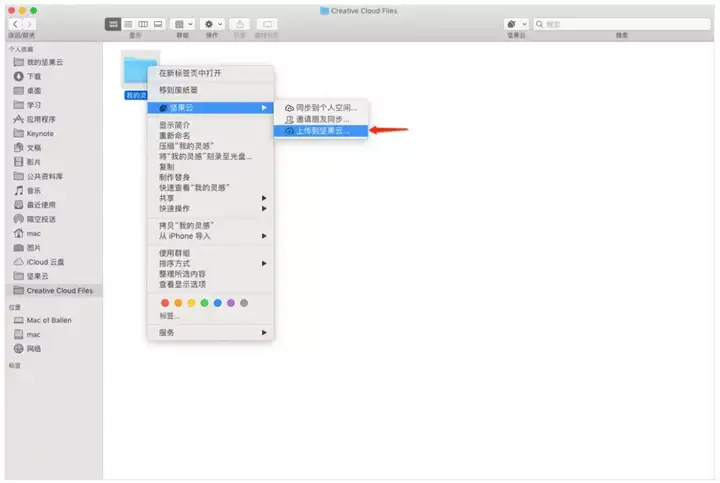
Task: Switch to icon grid view
Action: [113, 24]
